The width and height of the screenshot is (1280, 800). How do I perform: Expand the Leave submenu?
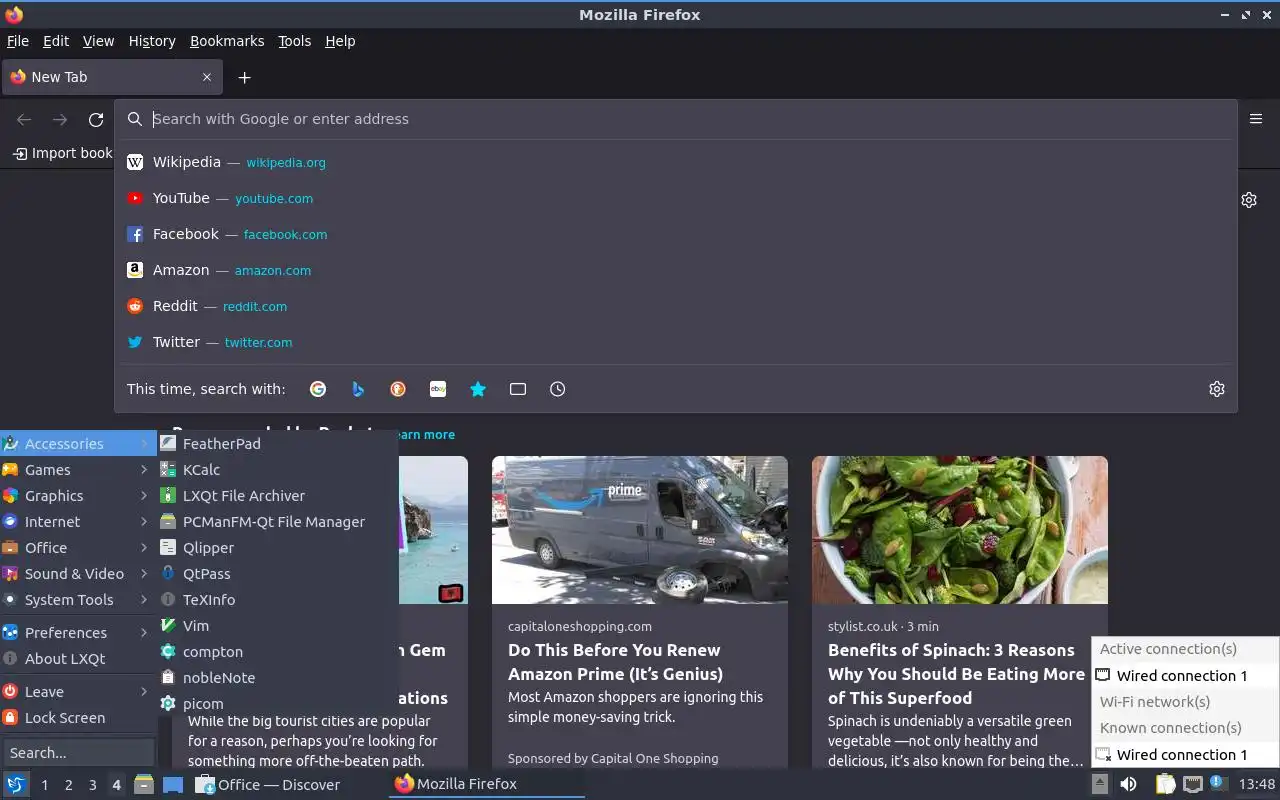click(78, 691)
